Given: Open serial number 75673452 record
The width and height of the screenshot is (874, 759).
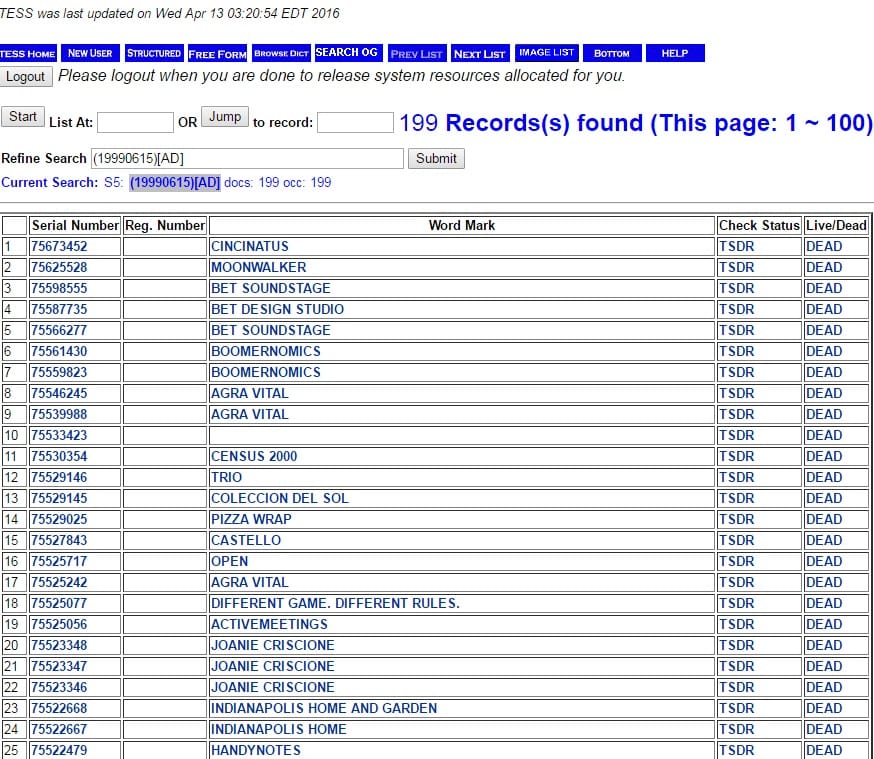Looking at the screenshot, I should pos(59,246).
